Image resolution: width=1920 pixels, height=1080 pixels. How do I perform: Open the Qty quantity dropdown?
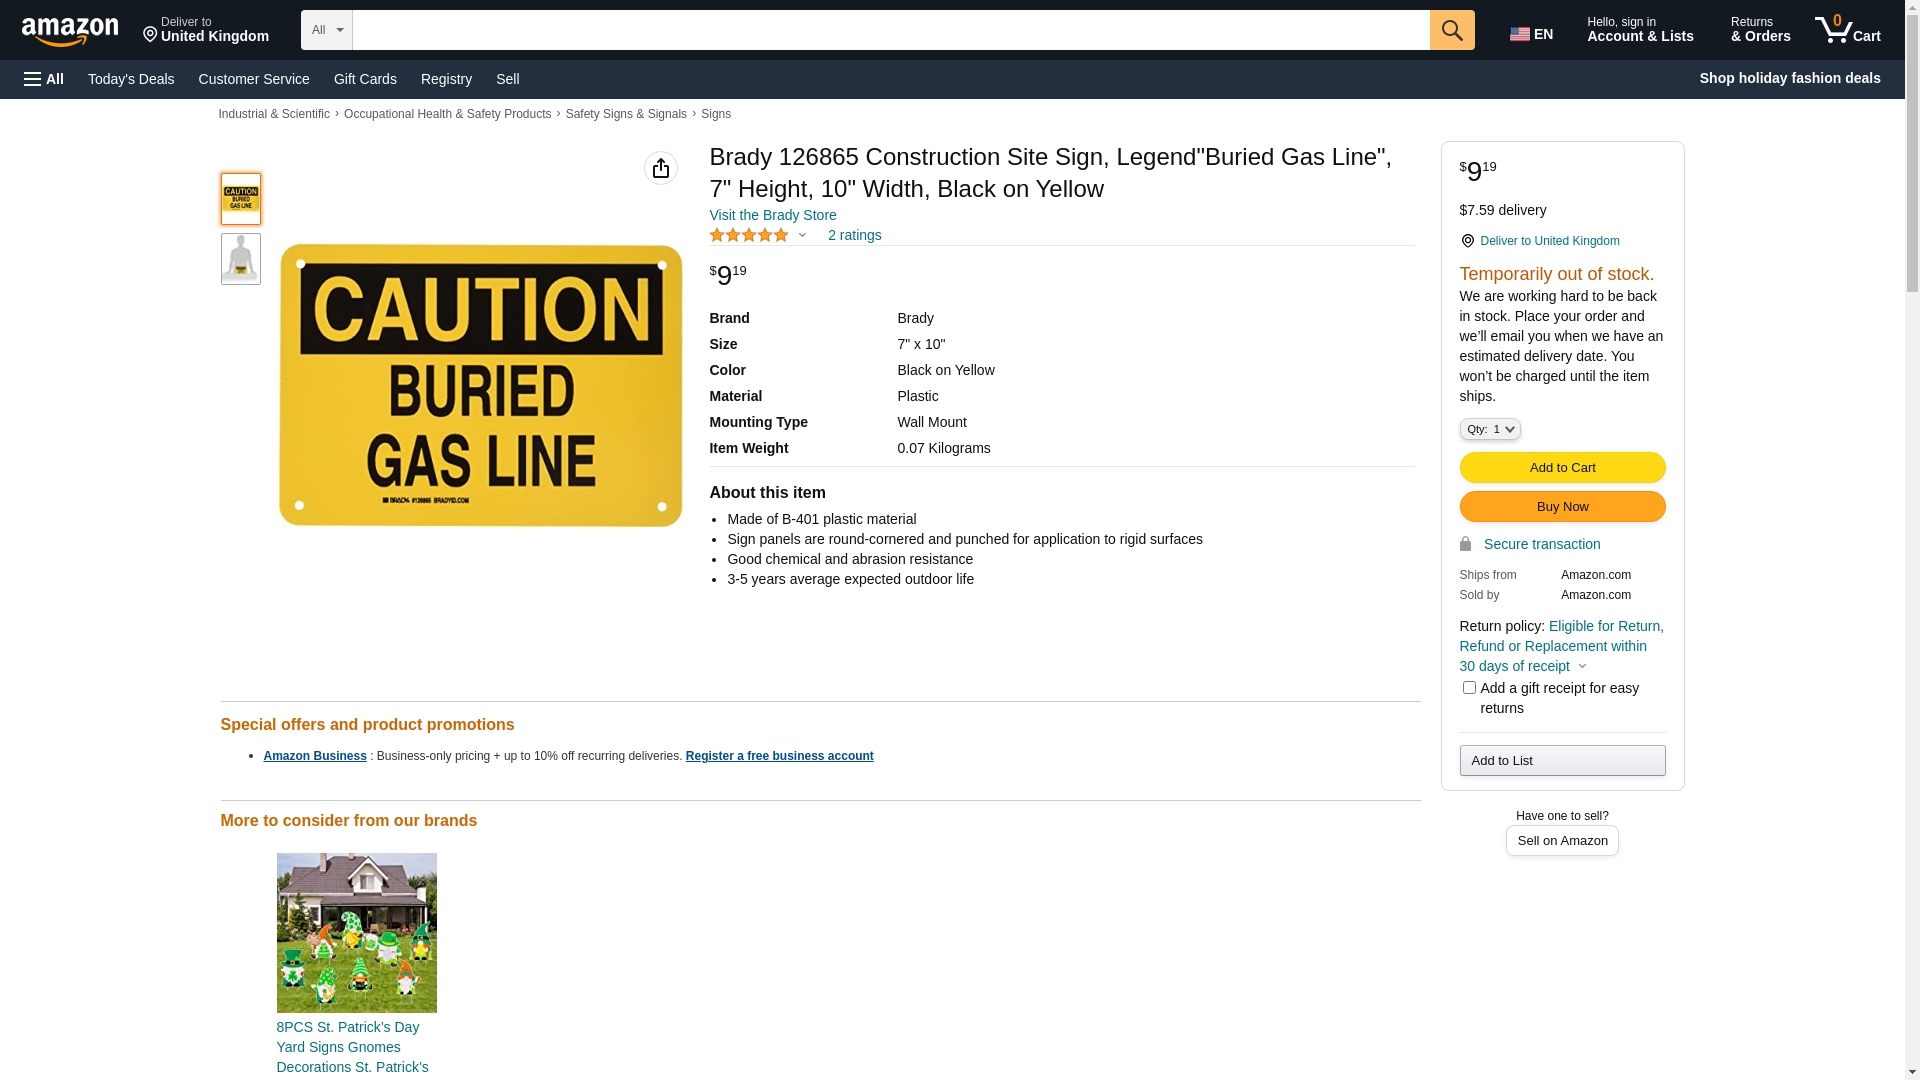pyautogui.click(x=1490, y=429)
